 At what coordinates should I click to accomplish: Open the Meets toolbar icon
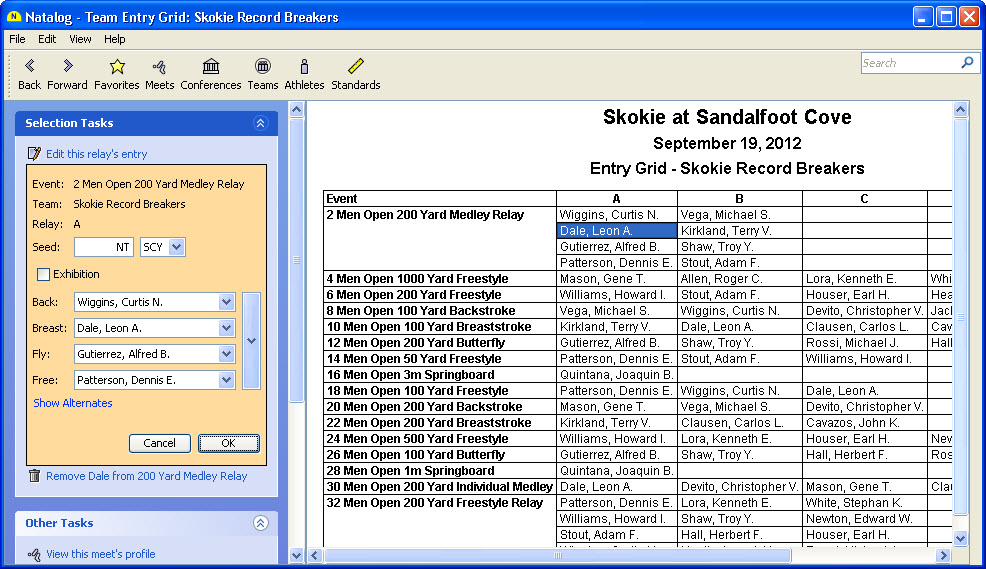159,67
